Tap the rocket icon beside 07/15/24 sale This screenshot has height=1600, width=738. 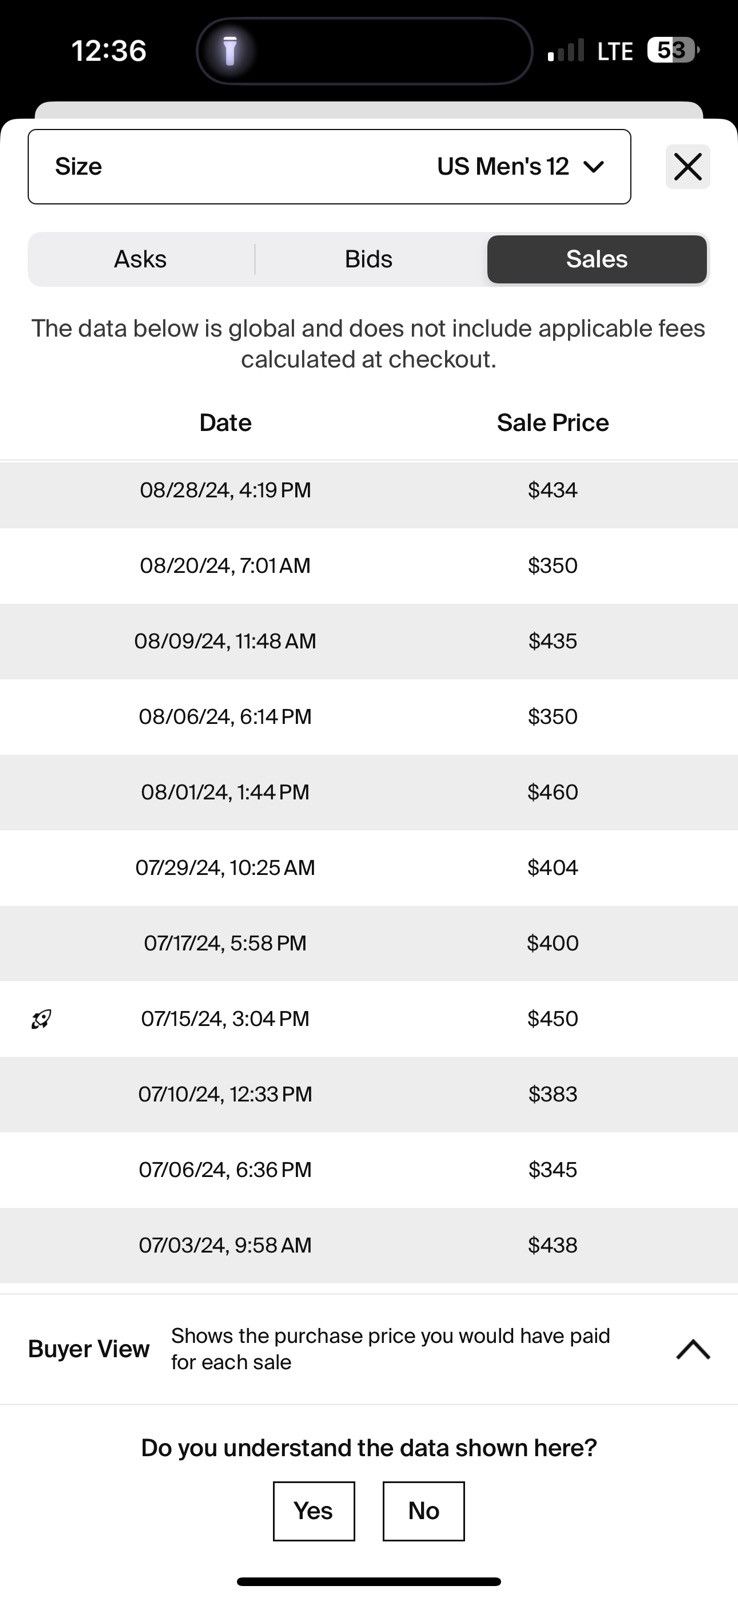(41, 1019)
